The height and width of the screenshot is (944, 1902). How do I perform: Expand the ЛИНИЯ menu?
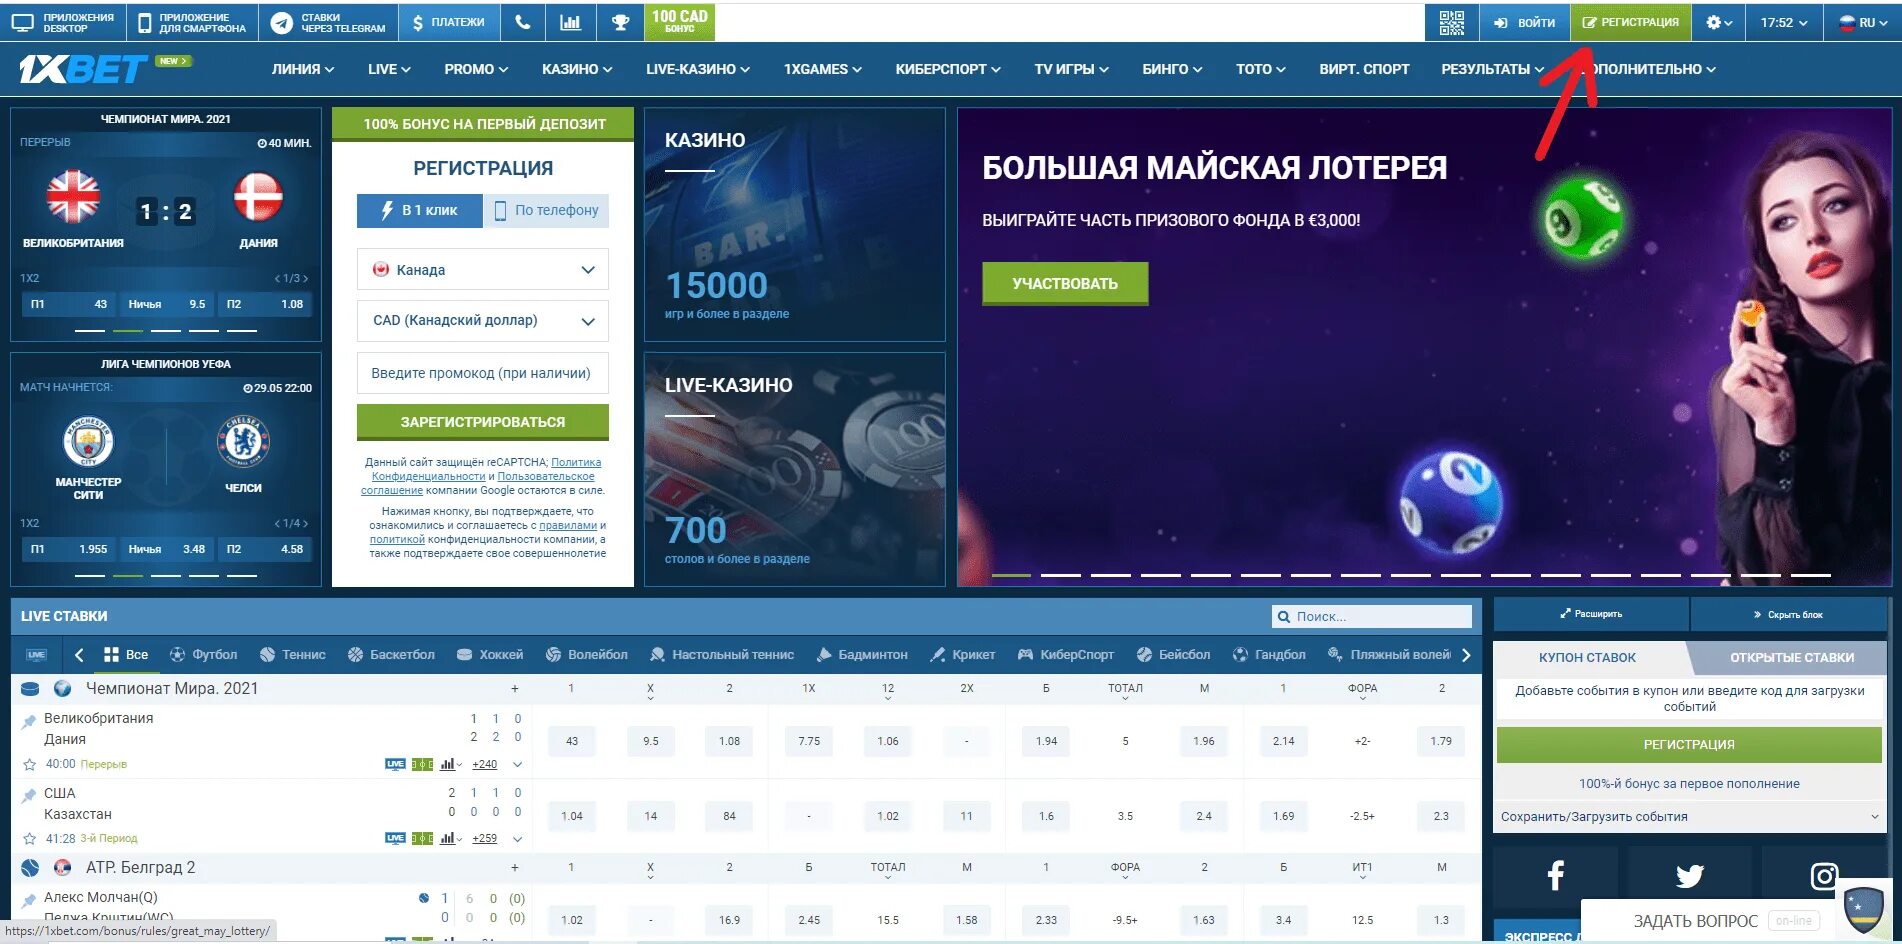[x=302, y=69]
